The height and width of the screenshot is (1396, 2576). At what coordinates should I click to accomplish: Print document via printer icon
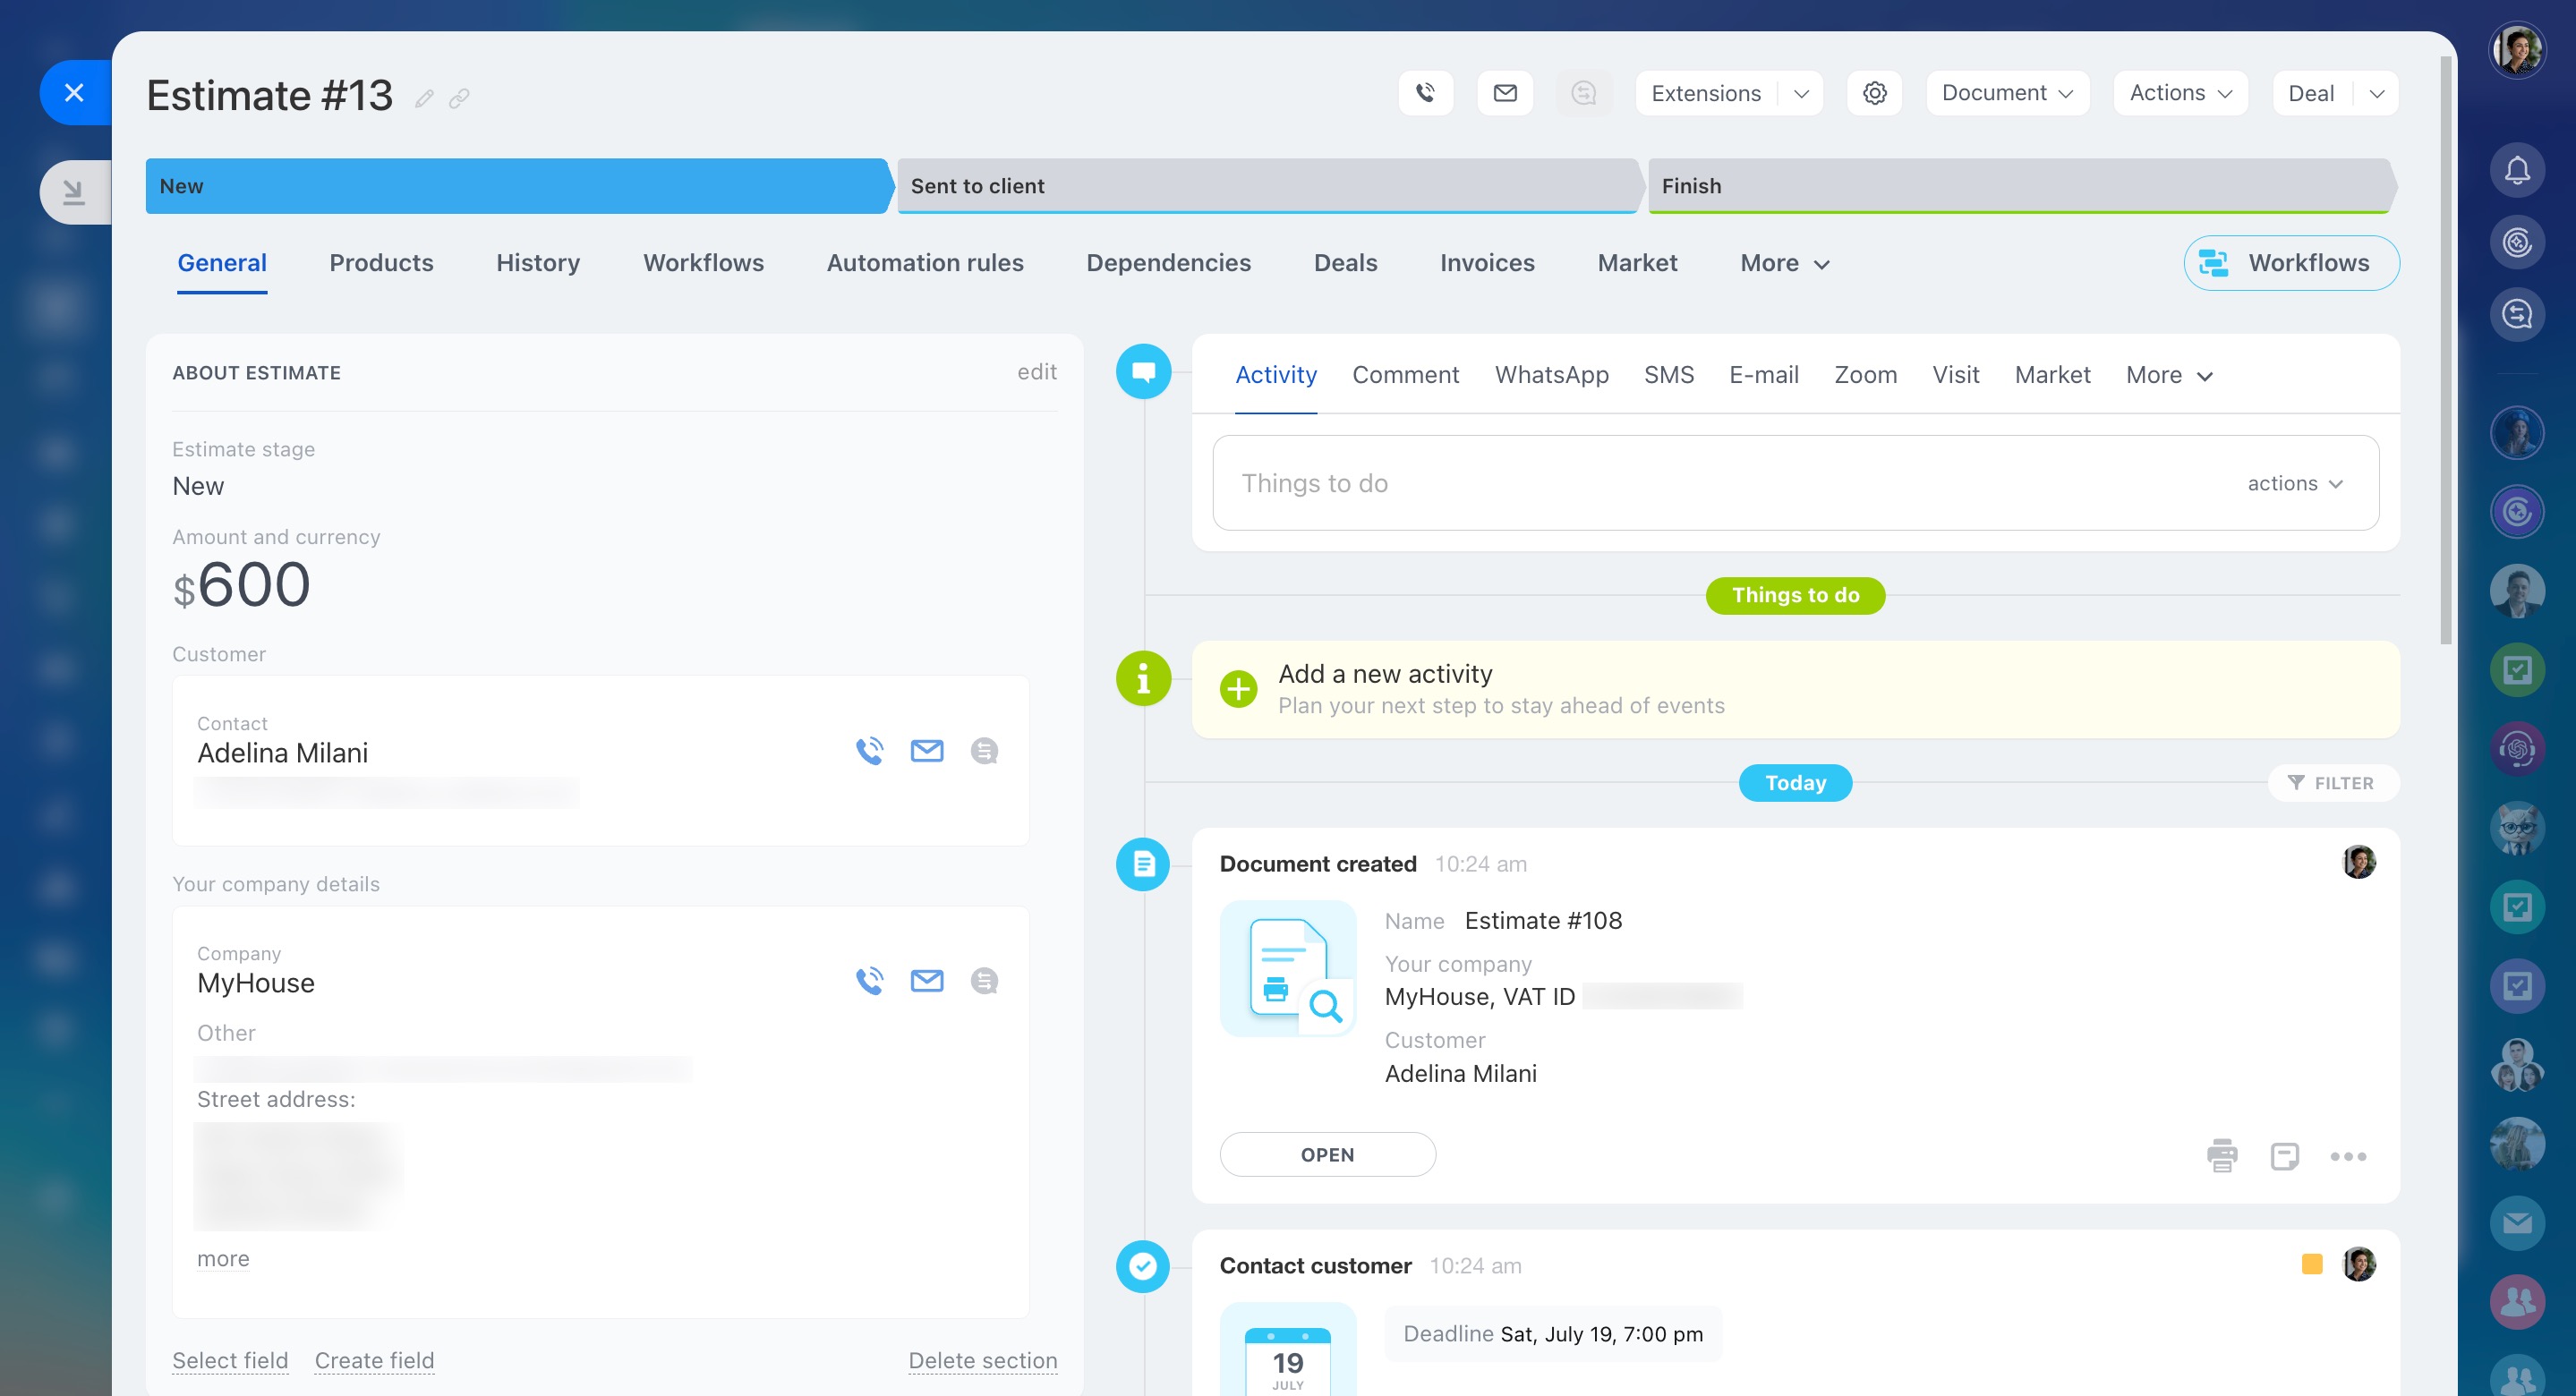point(2222,1156)
